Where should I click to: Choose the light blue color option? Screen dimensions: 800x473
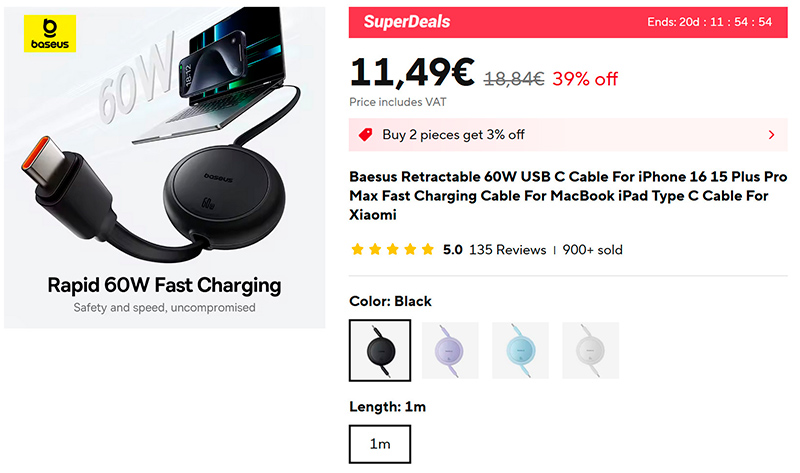click(520, 350)
